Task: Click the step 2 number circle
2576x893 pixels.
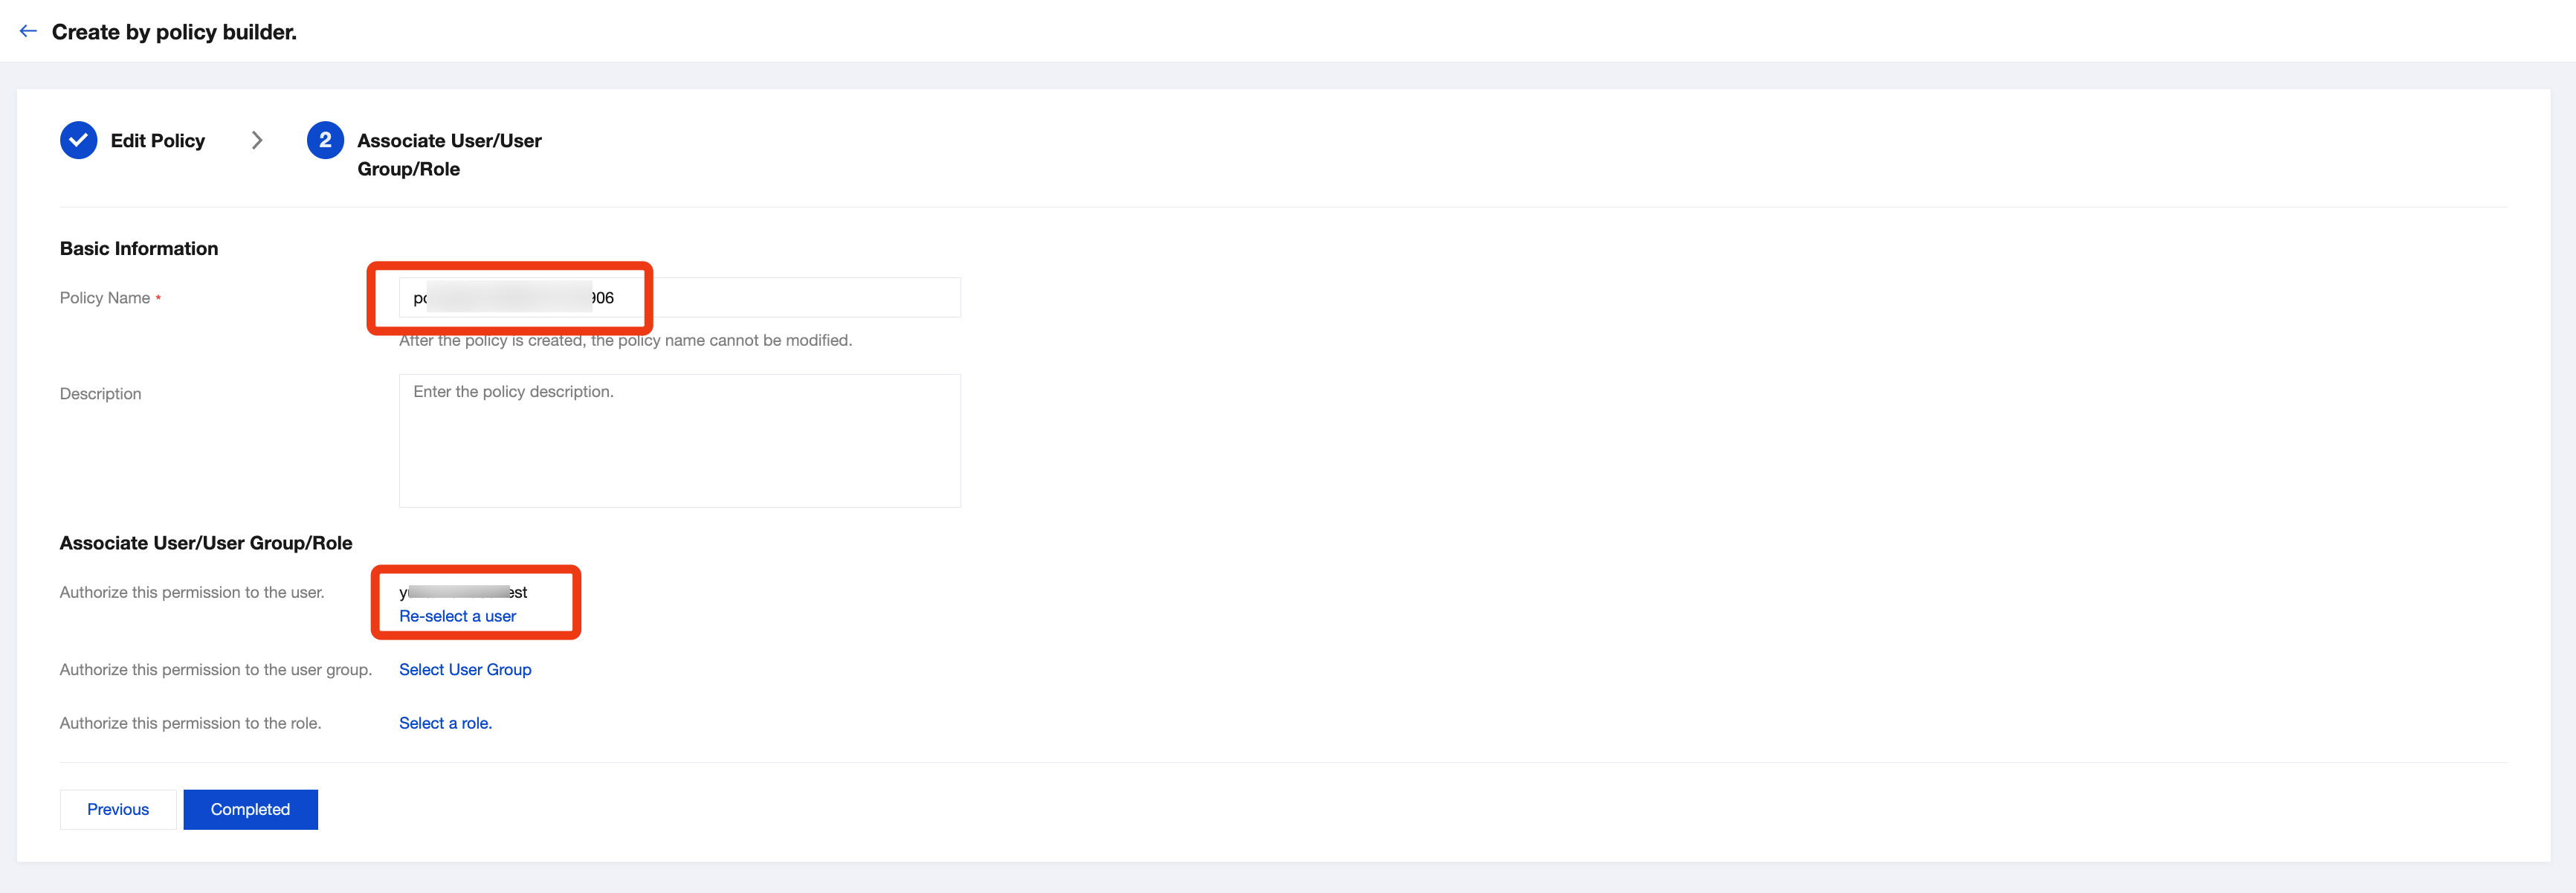Action: [325, 141]
